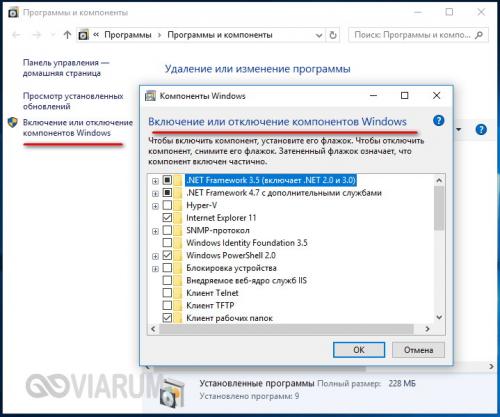Uncheck the Internet Explorer 11 checkbox

[167, 218]
